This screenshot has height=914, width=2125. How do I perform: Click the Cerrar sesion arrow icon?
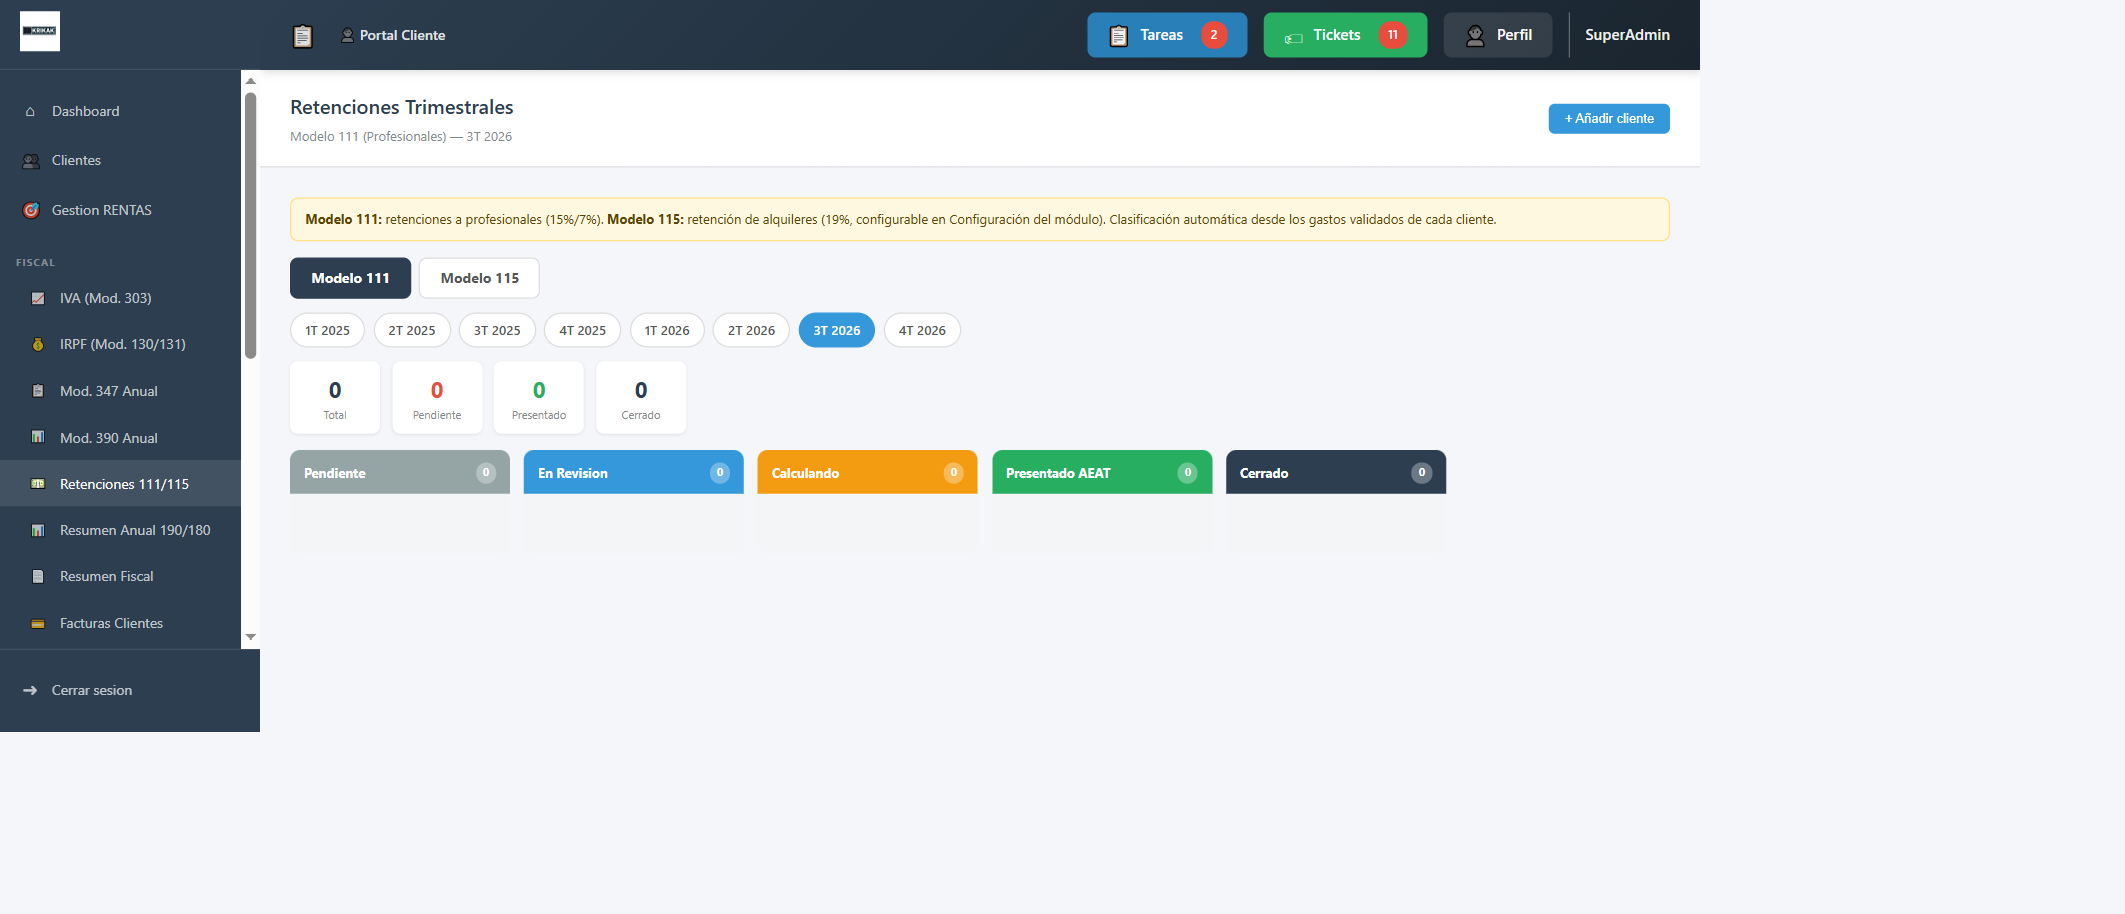point(30,690)
